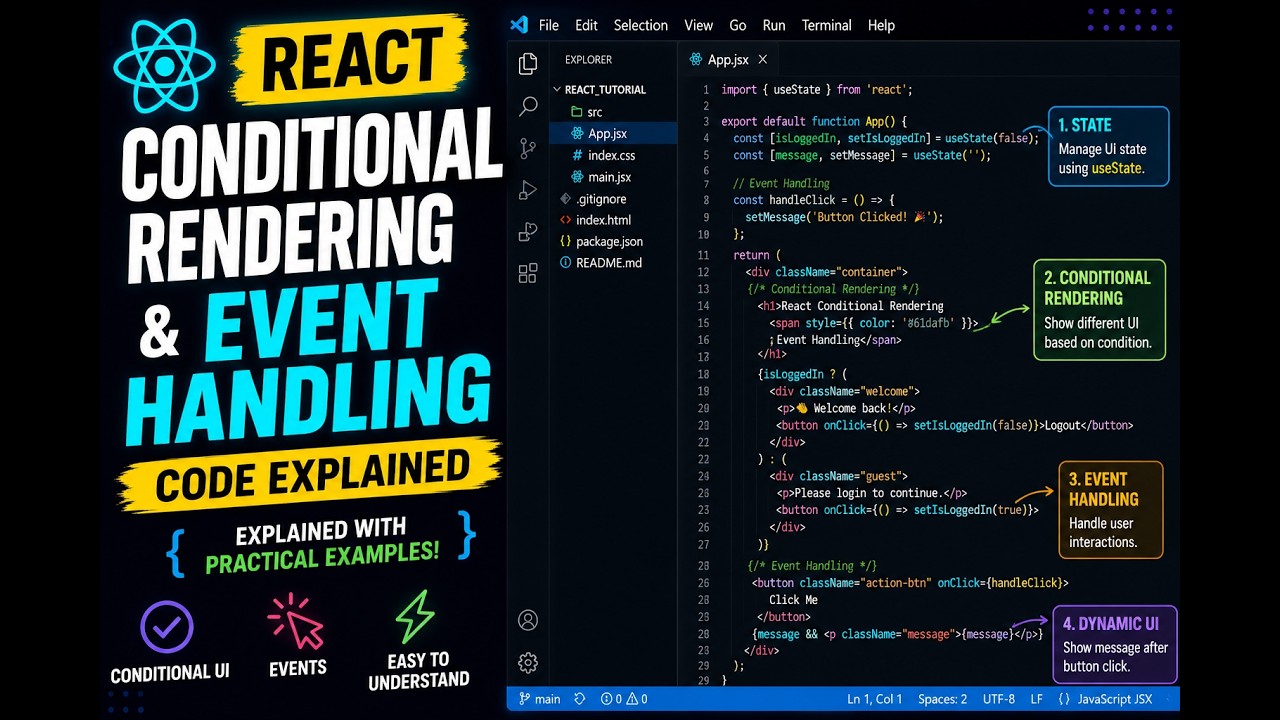Open the Terminal menu
The image size is (1280, 720).
(x=826, y=25)
